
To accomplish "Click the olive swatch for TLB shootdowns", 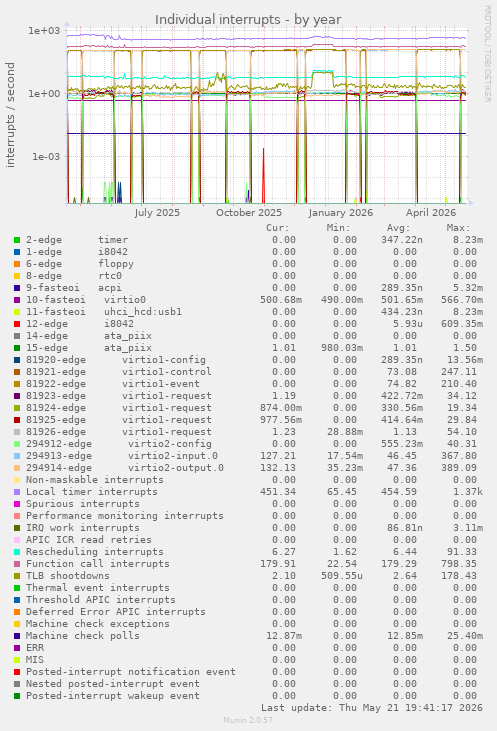I will pos(17,576).
